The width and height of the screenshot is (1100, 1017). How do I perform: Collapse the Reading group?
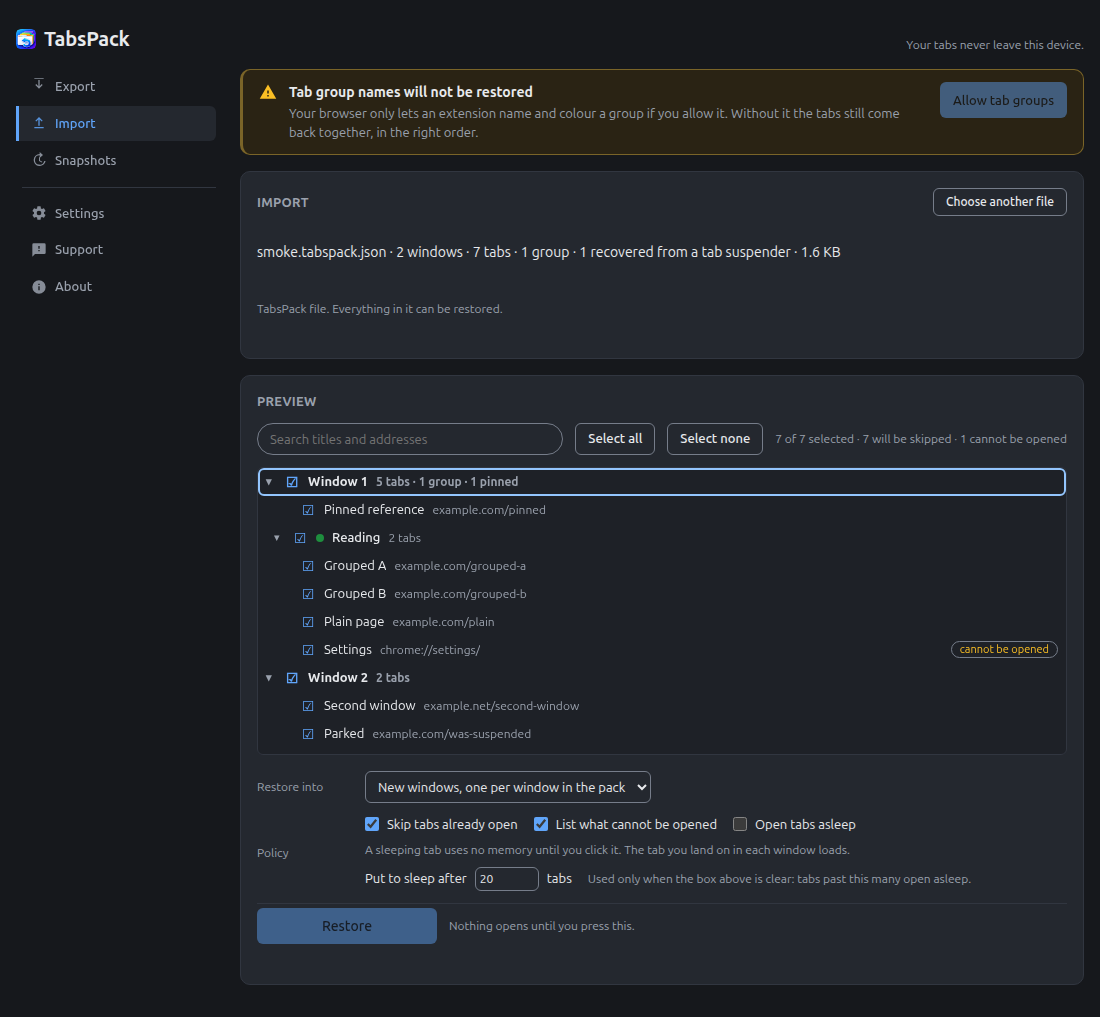point(277,538)
